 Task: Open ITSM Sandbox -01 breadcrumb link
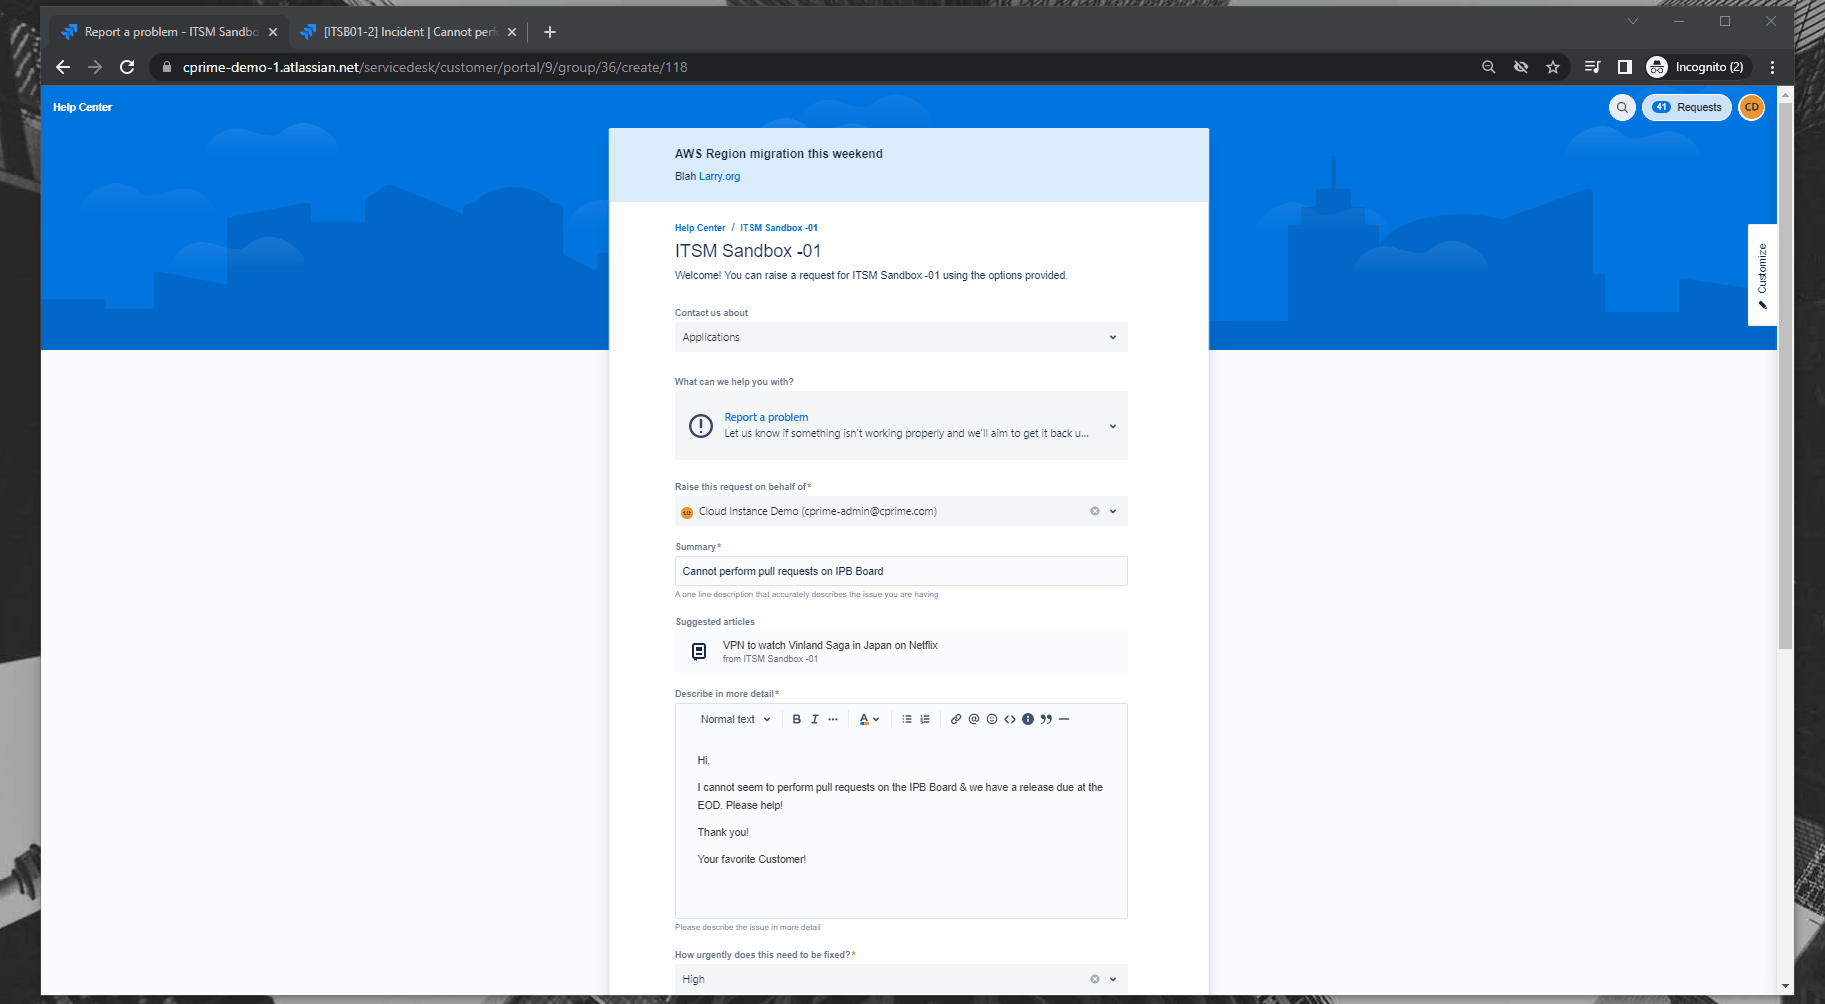[779, 228]
